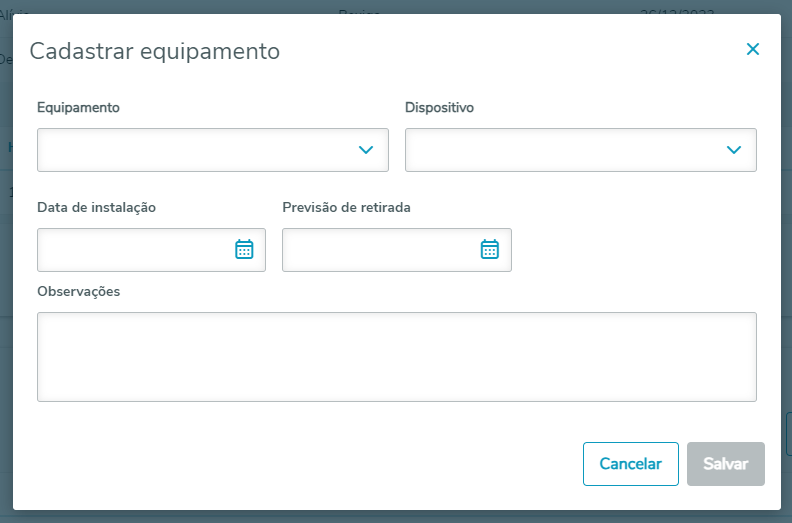
Task: Close the Cadastrar equipamento dialog with X
Action: [753, 49]
